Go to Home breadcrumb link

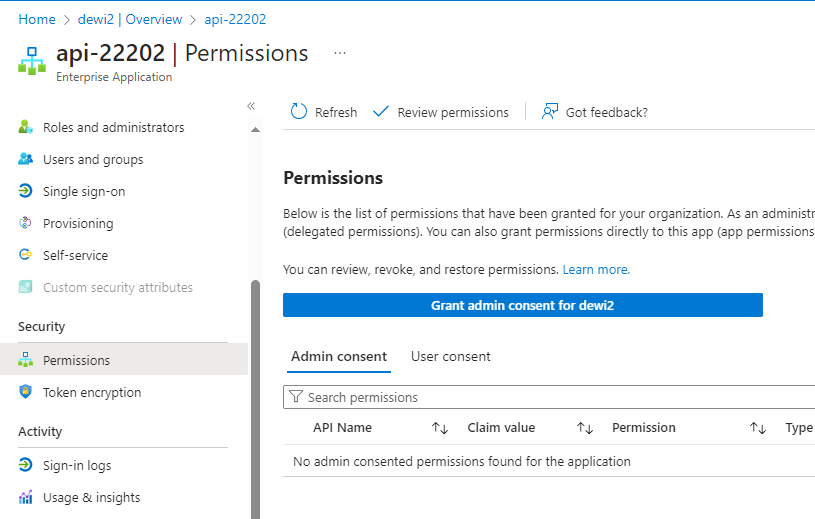[37, 19]
